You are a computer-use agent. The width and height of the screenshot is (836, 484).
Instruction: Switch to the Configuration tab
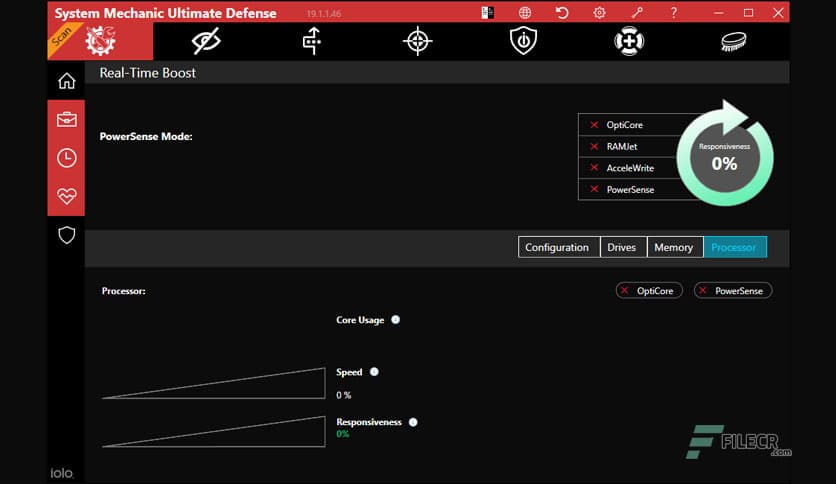[559, 247]
